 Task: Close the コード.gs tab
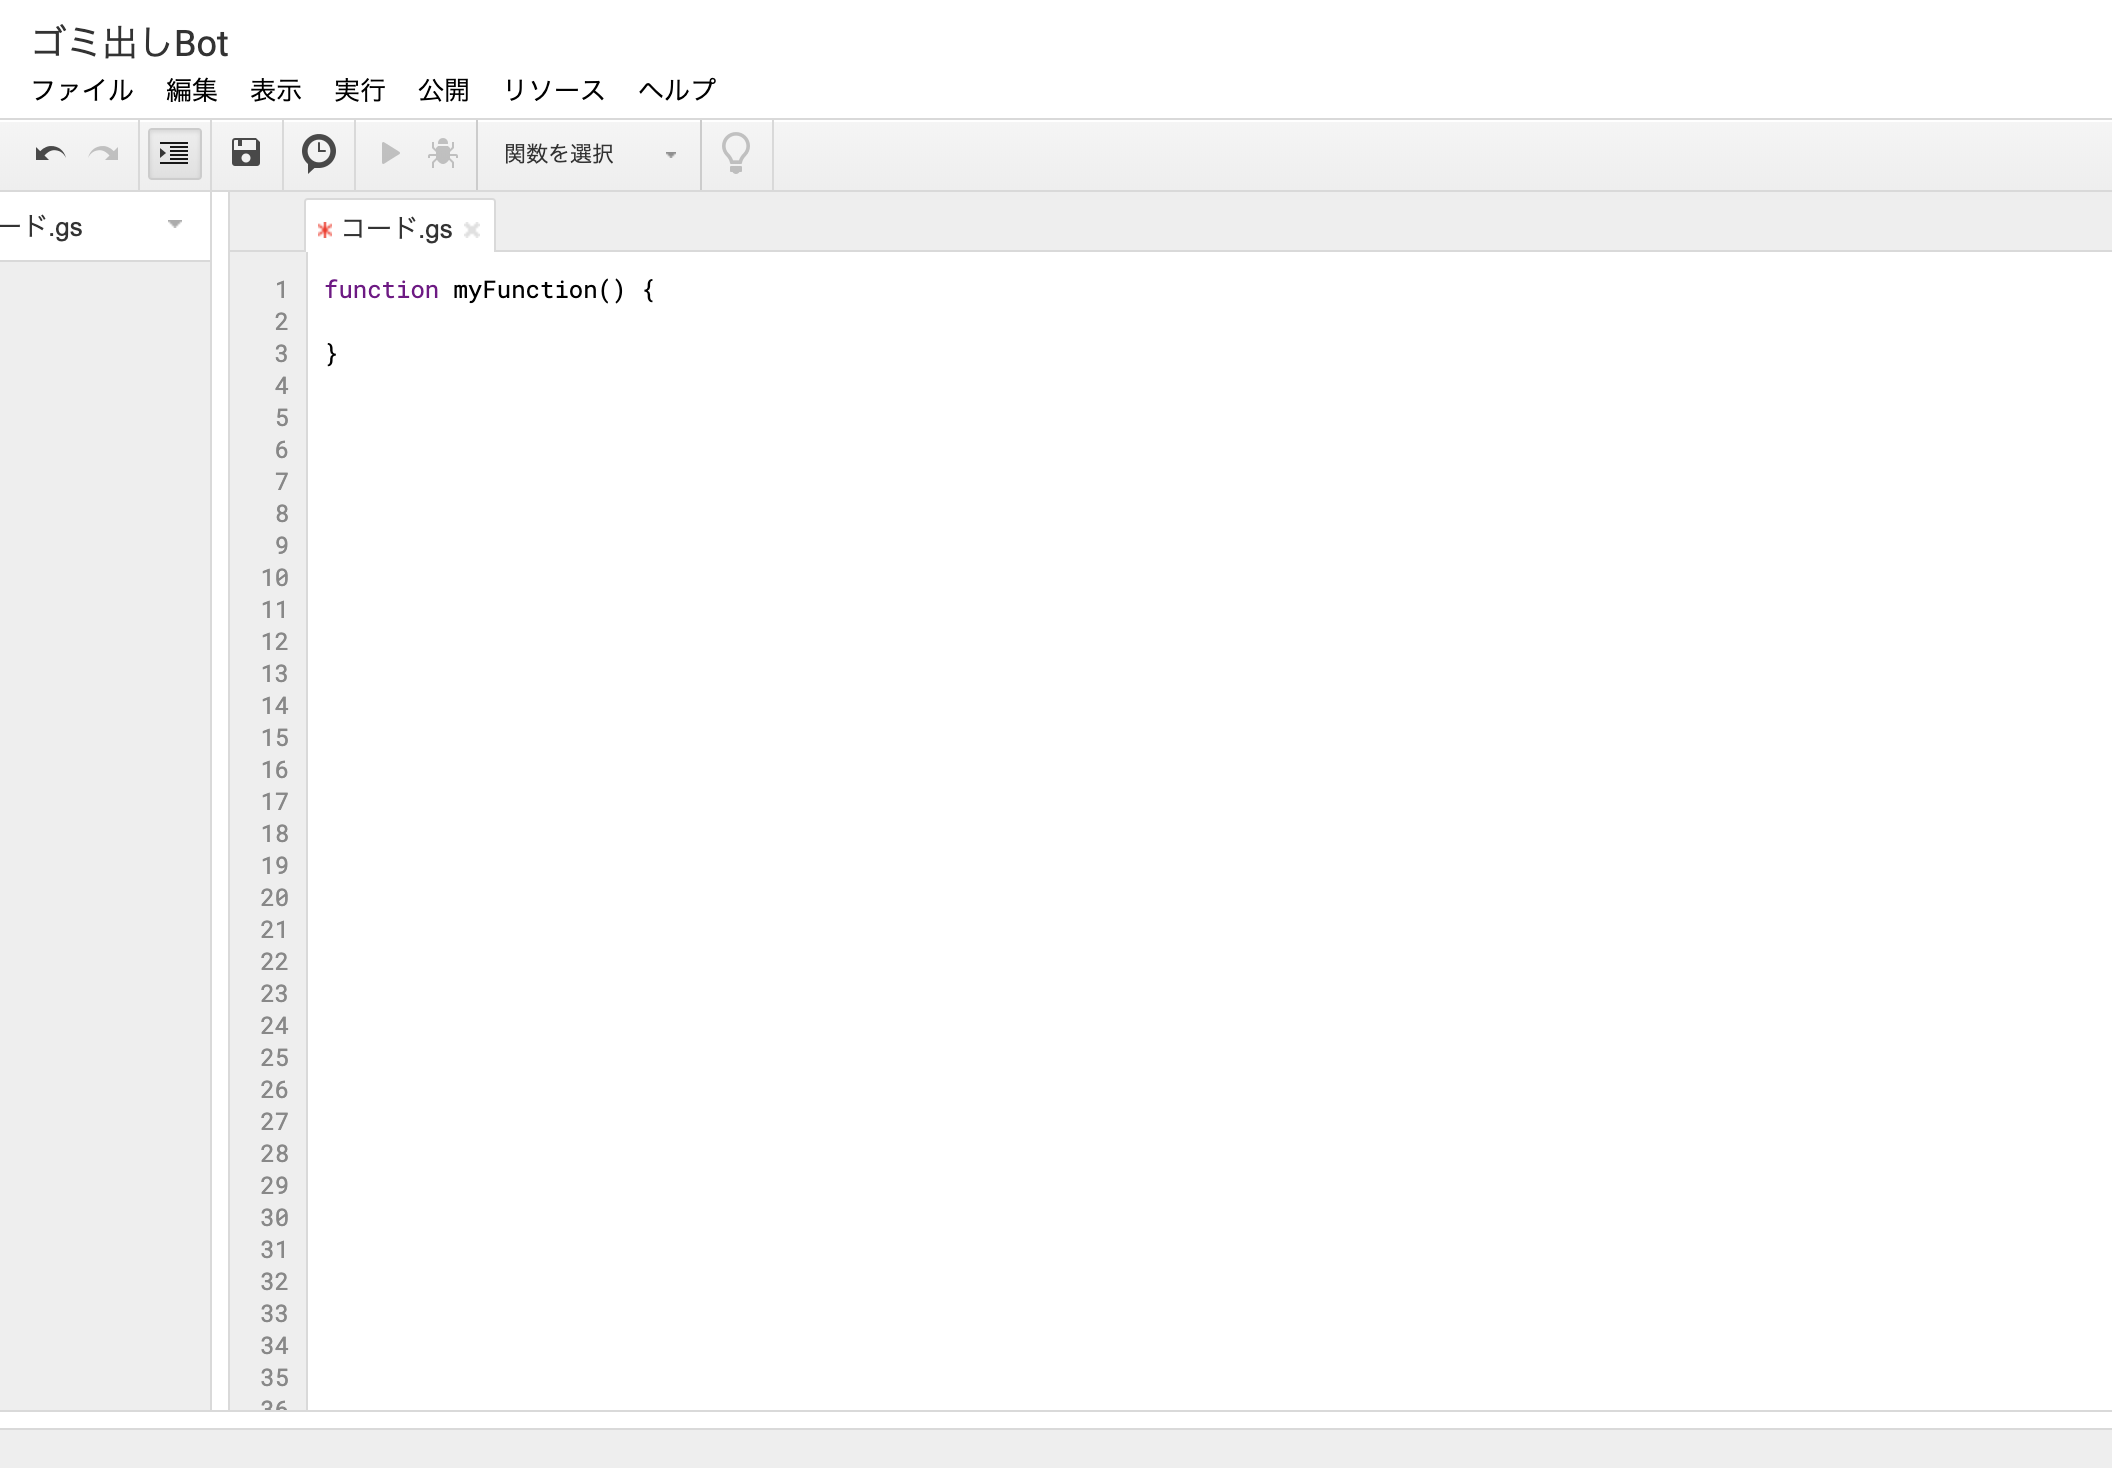(x=472, y=230)
